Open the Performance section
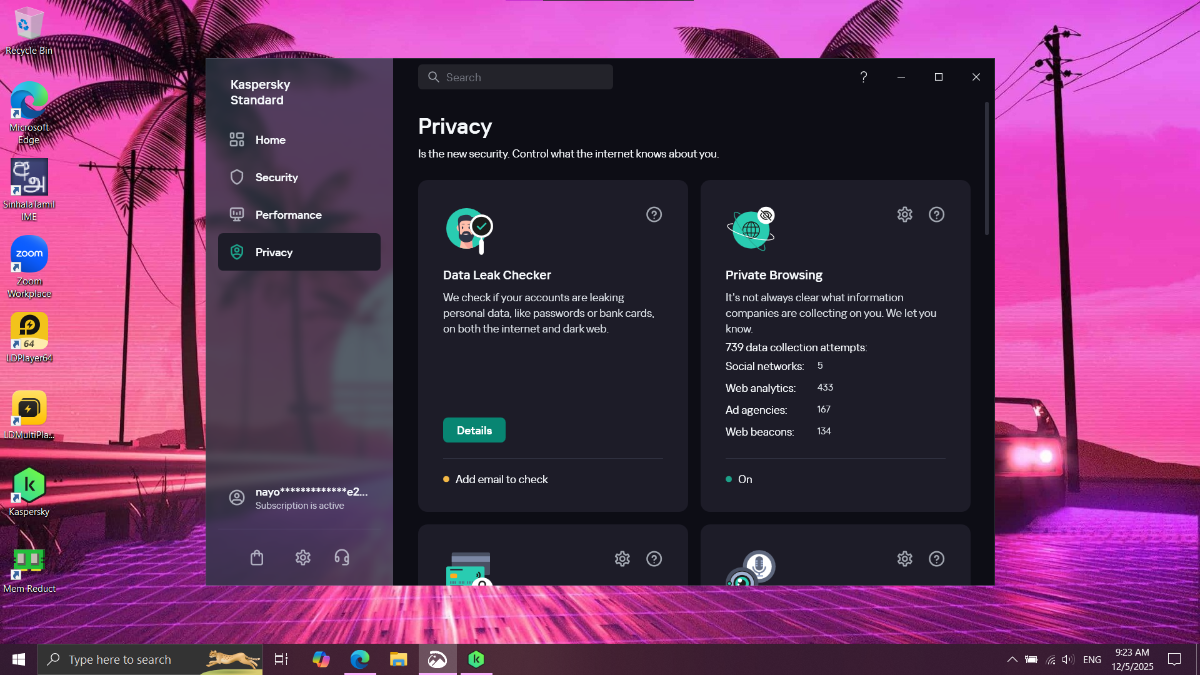Viewport: 1200px width, 675px height. point(299,215)
